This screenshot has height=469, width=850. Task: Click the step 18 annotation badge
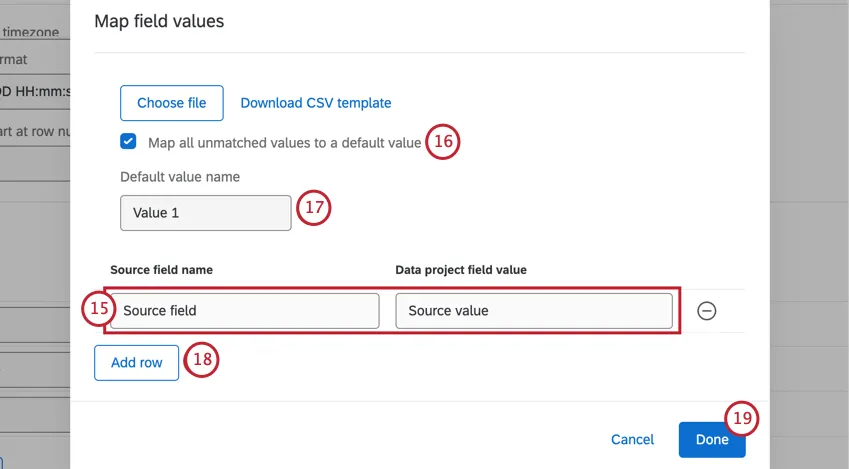[201, 361]
